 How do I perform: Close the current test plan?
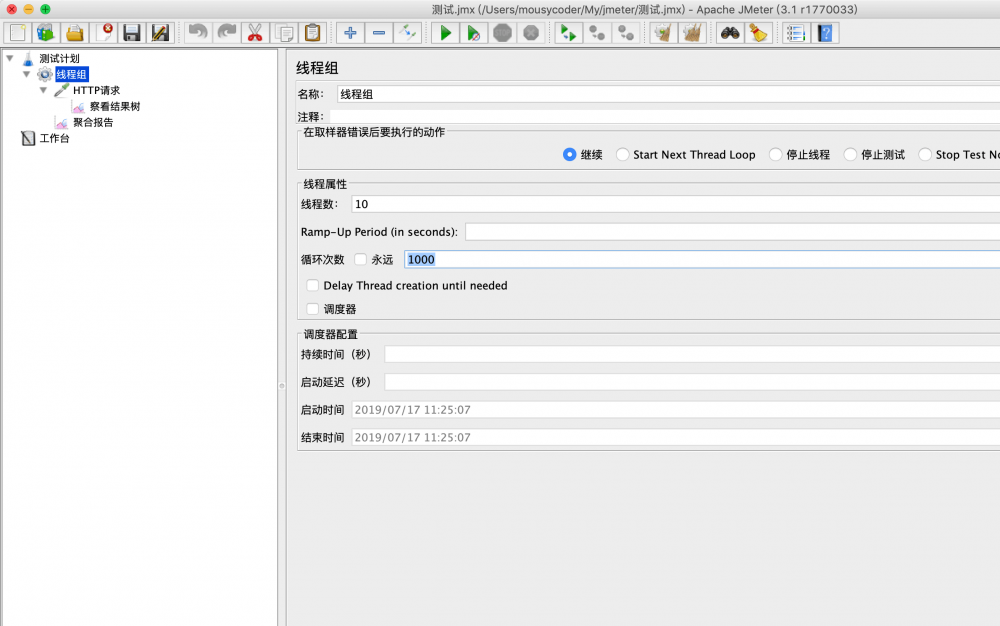click(x=103, y=33)
